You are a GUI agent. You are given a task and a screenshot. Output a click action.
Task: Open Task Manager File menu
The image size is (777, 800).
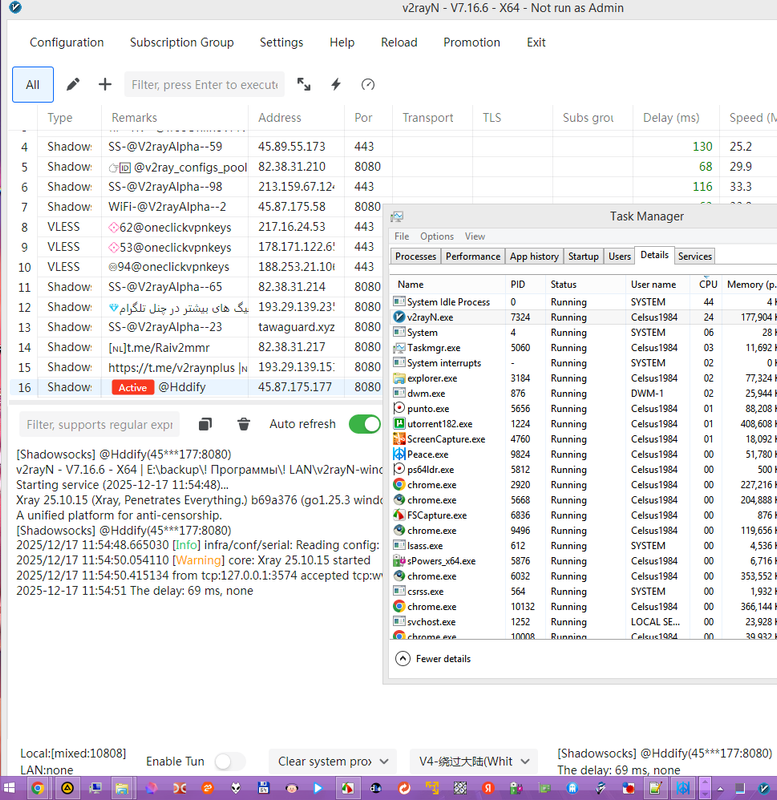tap(402, 236)
